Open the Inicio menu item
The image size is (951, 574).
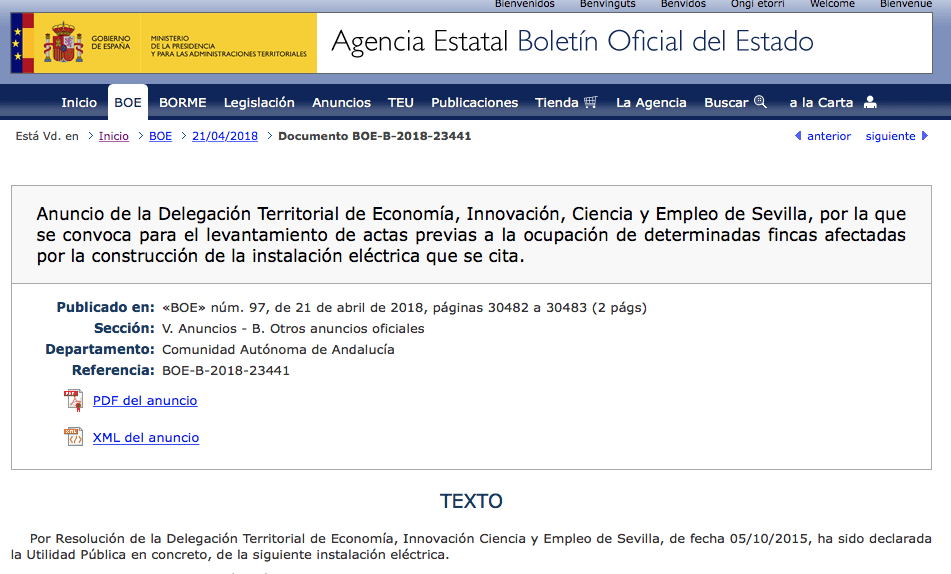click(79, 103)
